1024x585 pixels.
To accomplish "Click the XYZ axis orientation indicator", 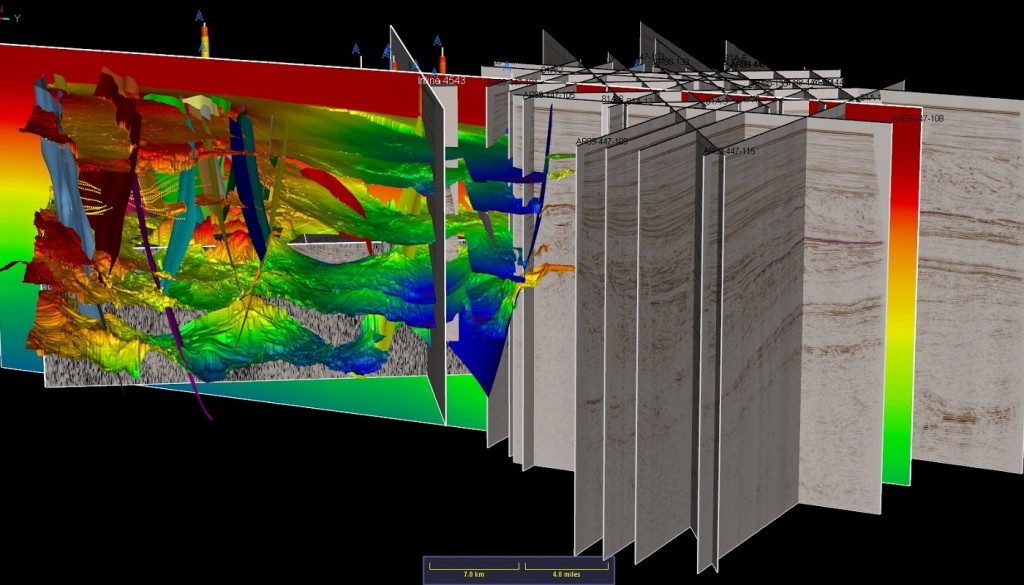I will [8, 19].
